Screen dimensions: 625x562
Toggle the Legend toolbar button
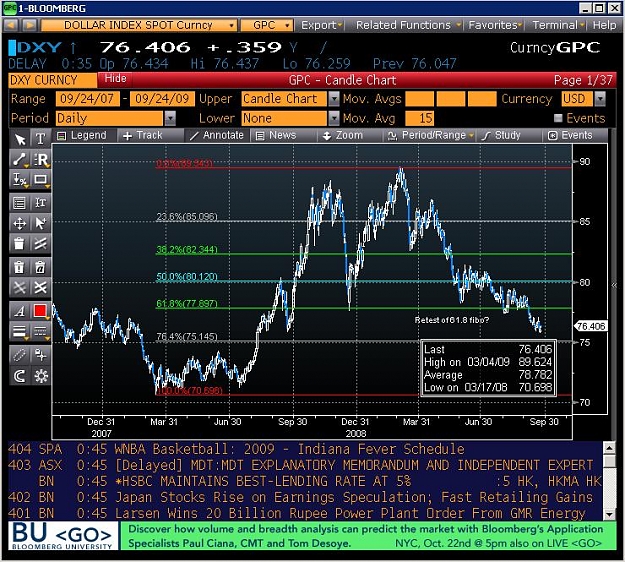83,136
